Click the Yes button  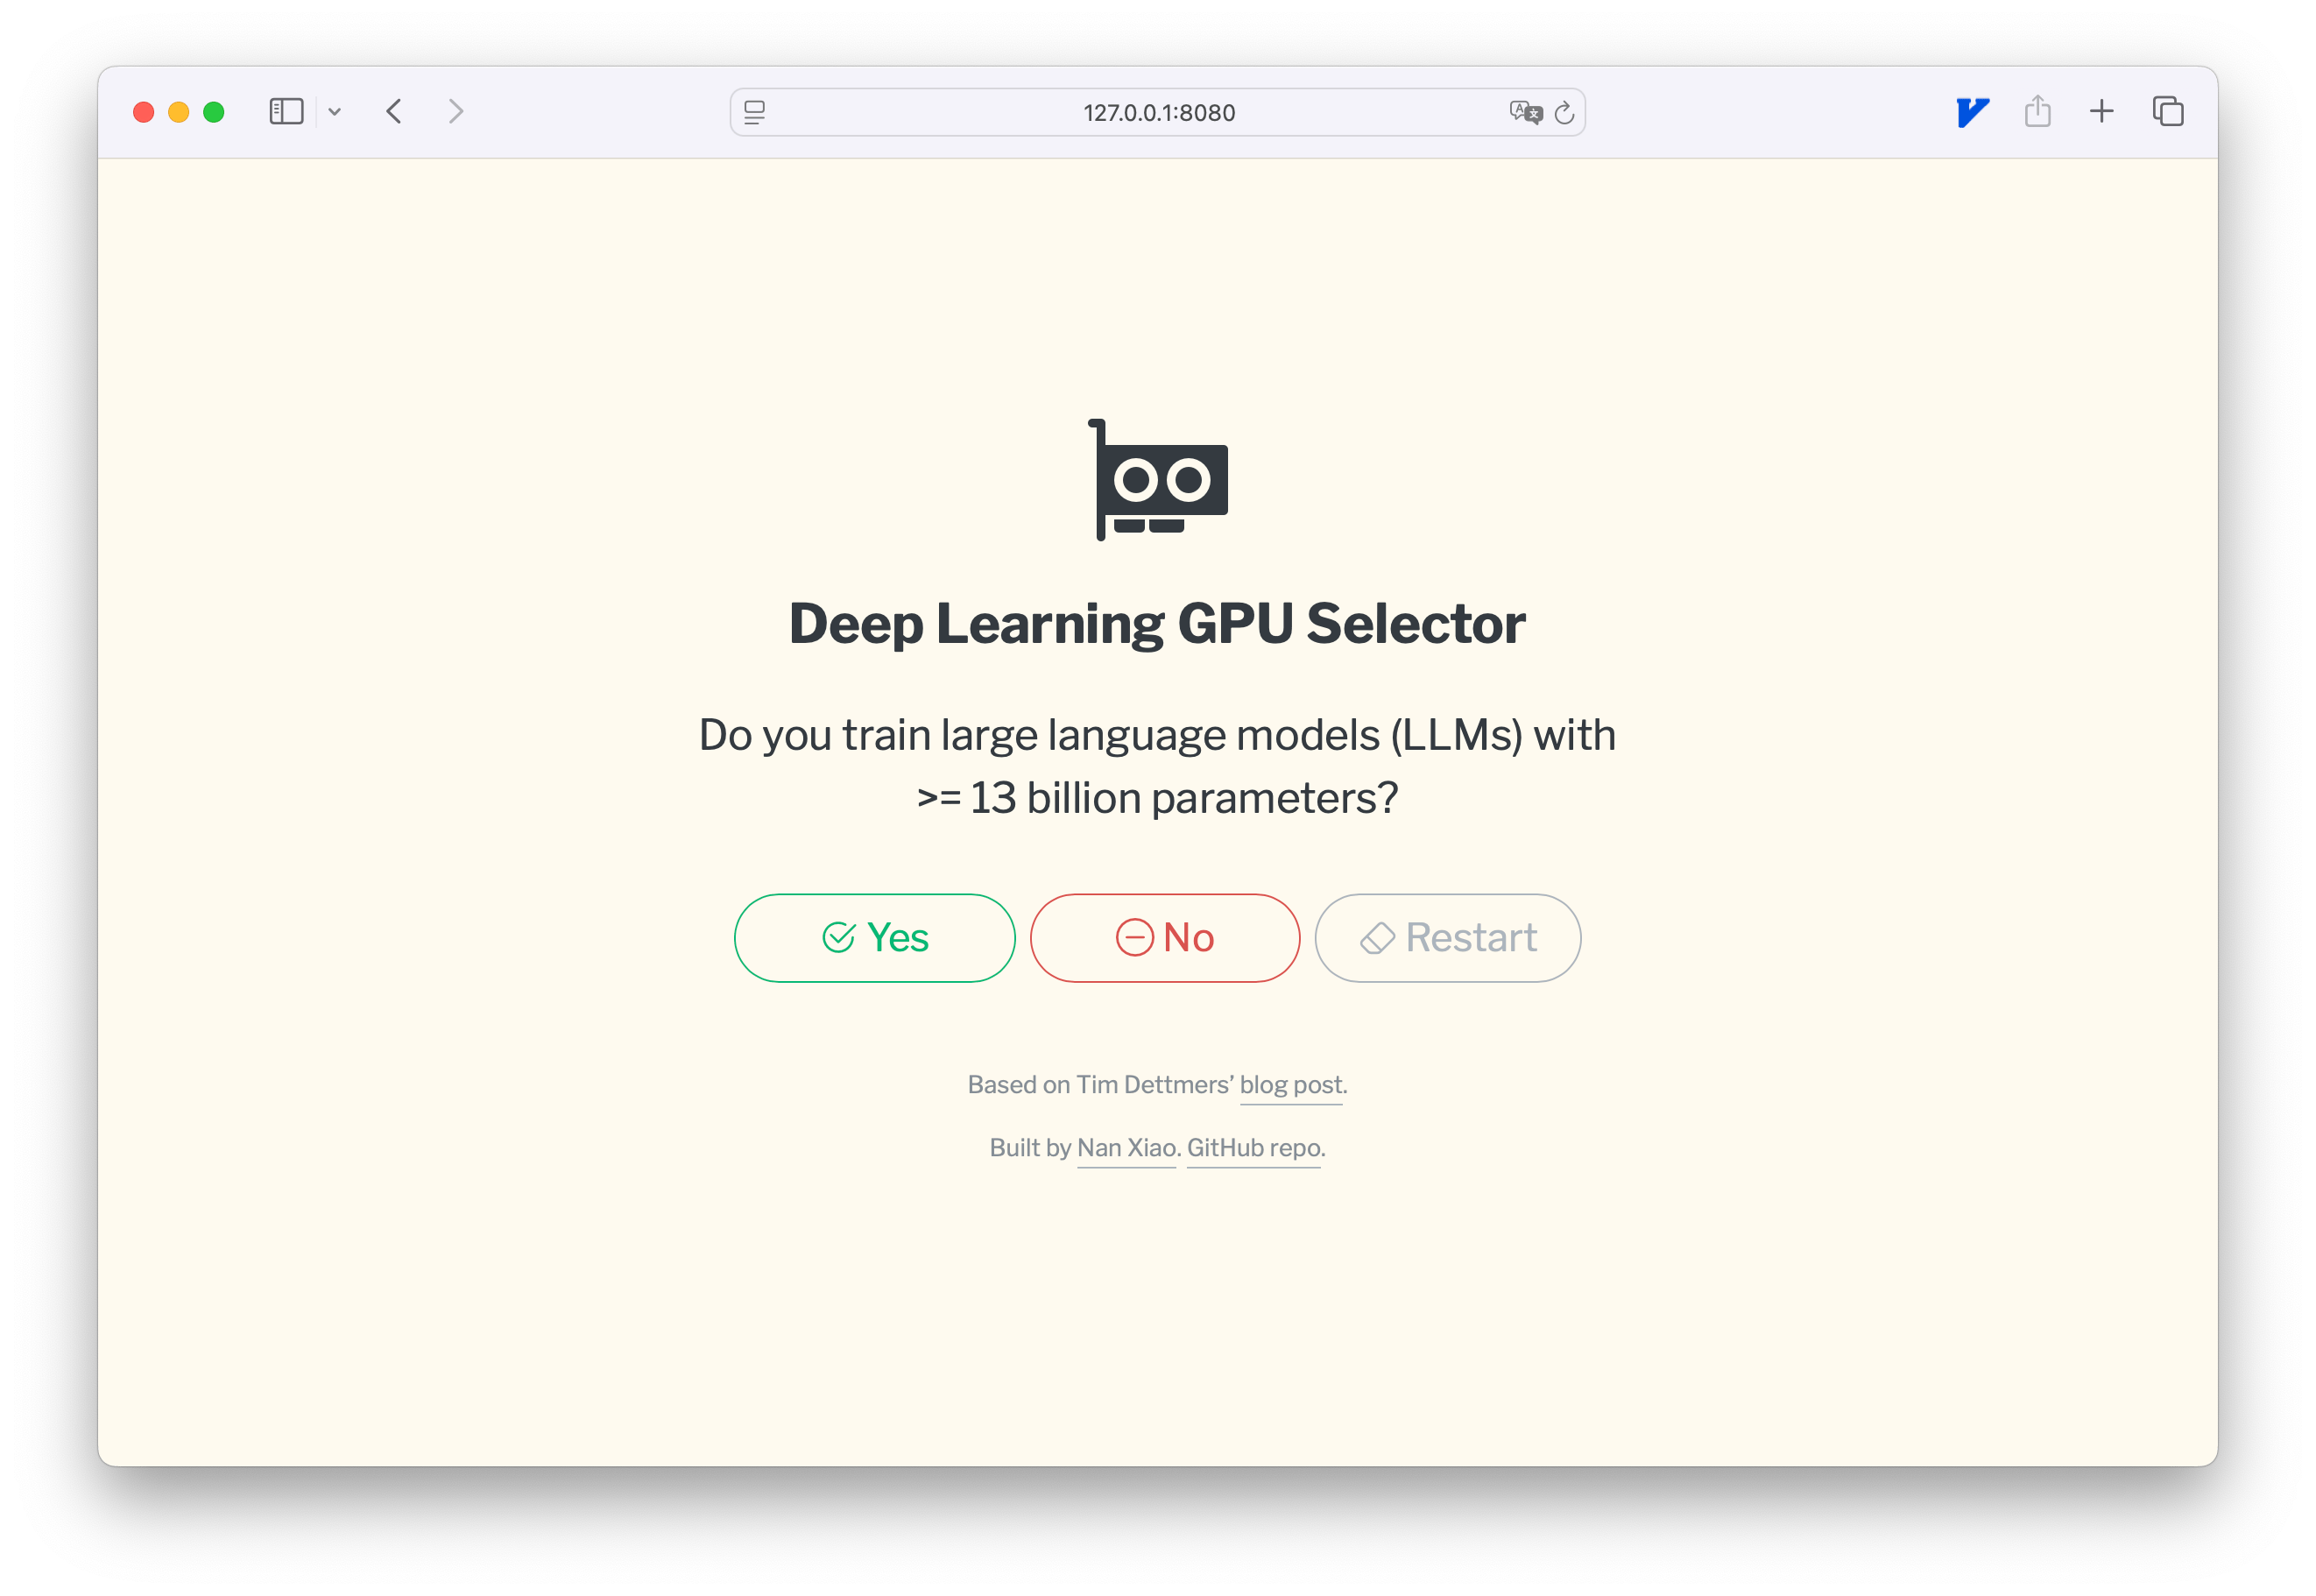[x=874, y=938]
